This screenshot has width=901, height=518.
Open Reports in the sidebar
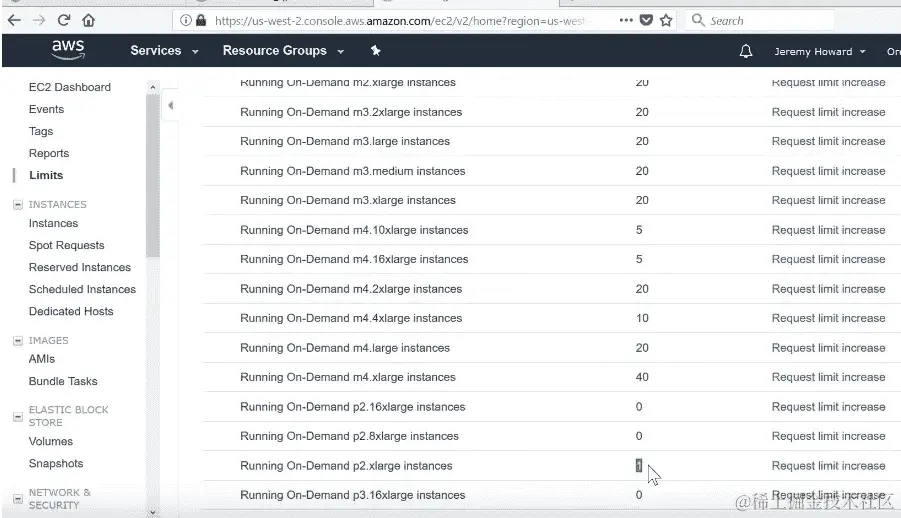(x=49, y=153)
